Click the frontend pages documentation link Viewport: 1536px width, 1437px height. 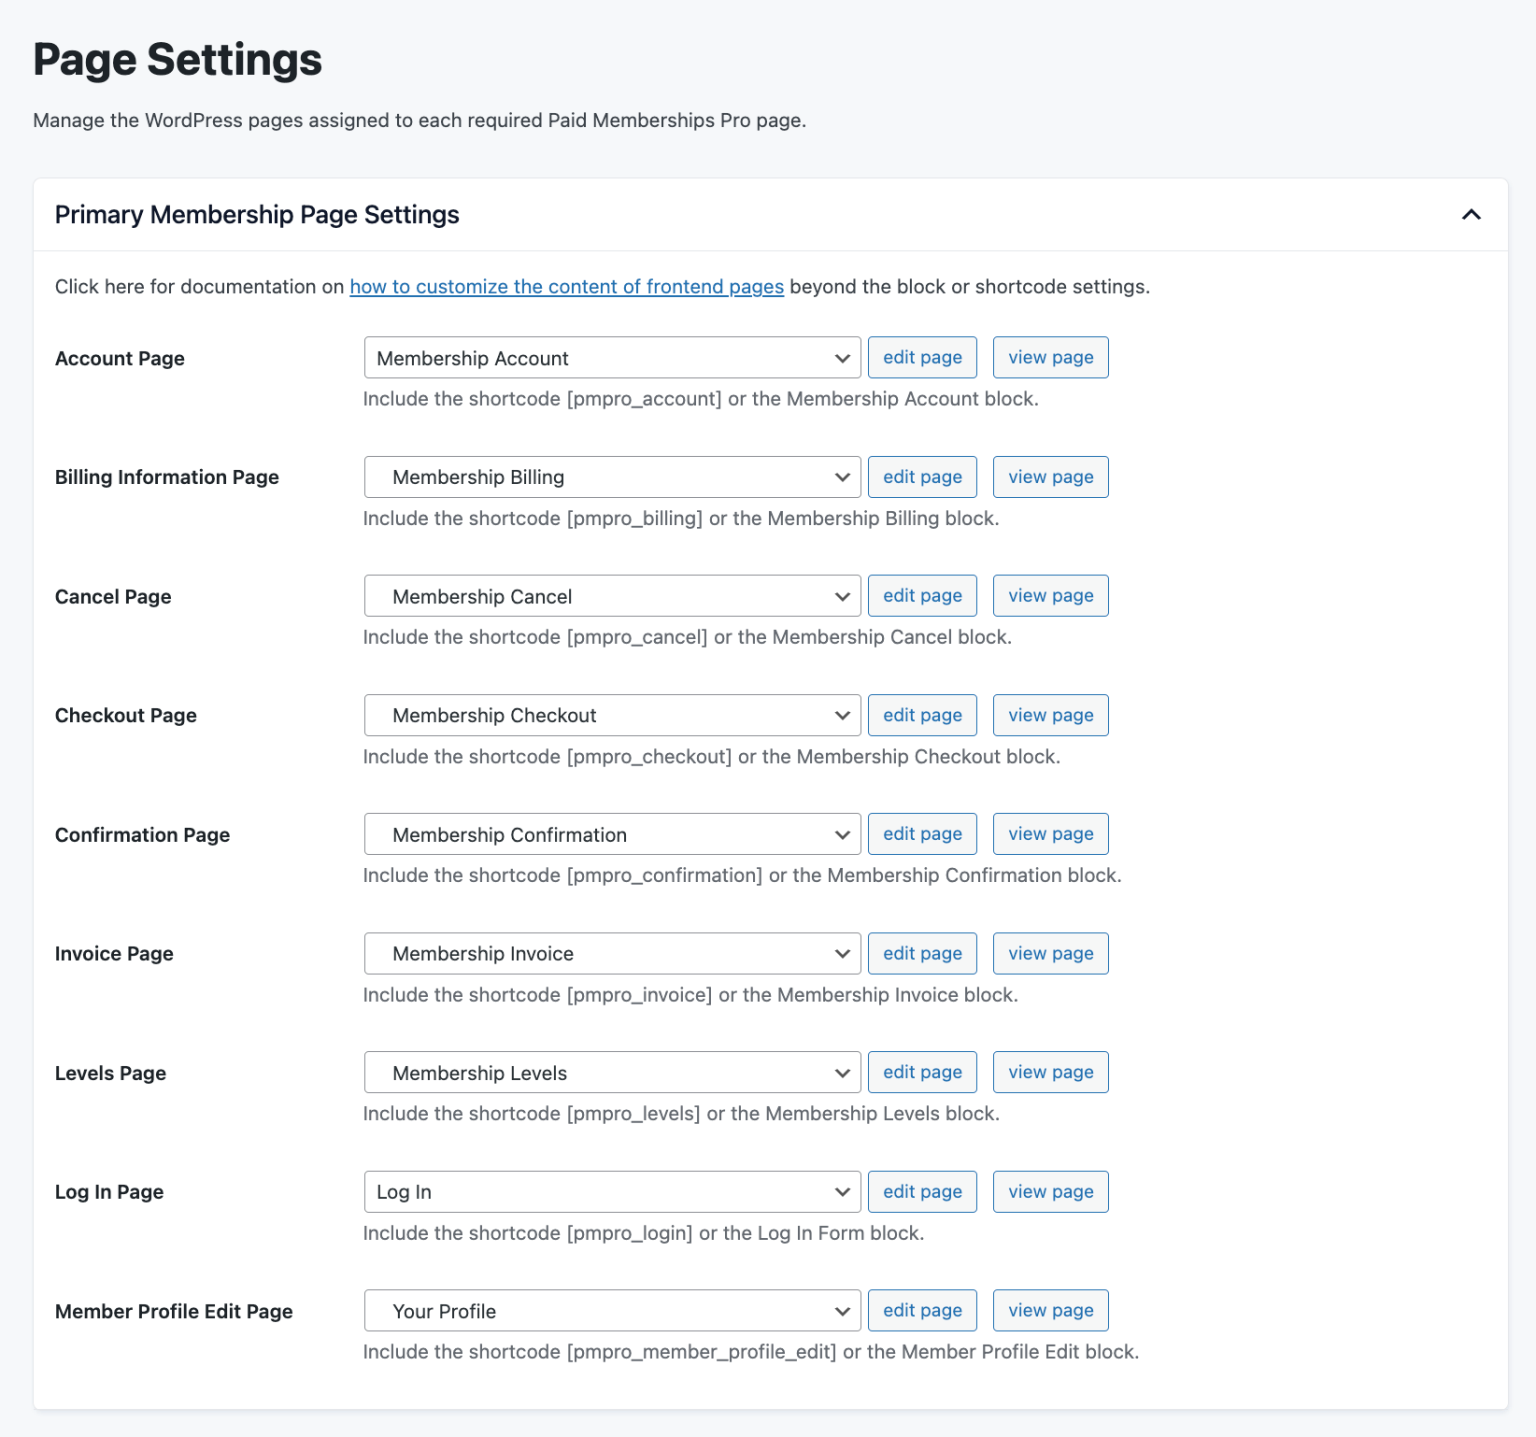click(x=566, y=287)
